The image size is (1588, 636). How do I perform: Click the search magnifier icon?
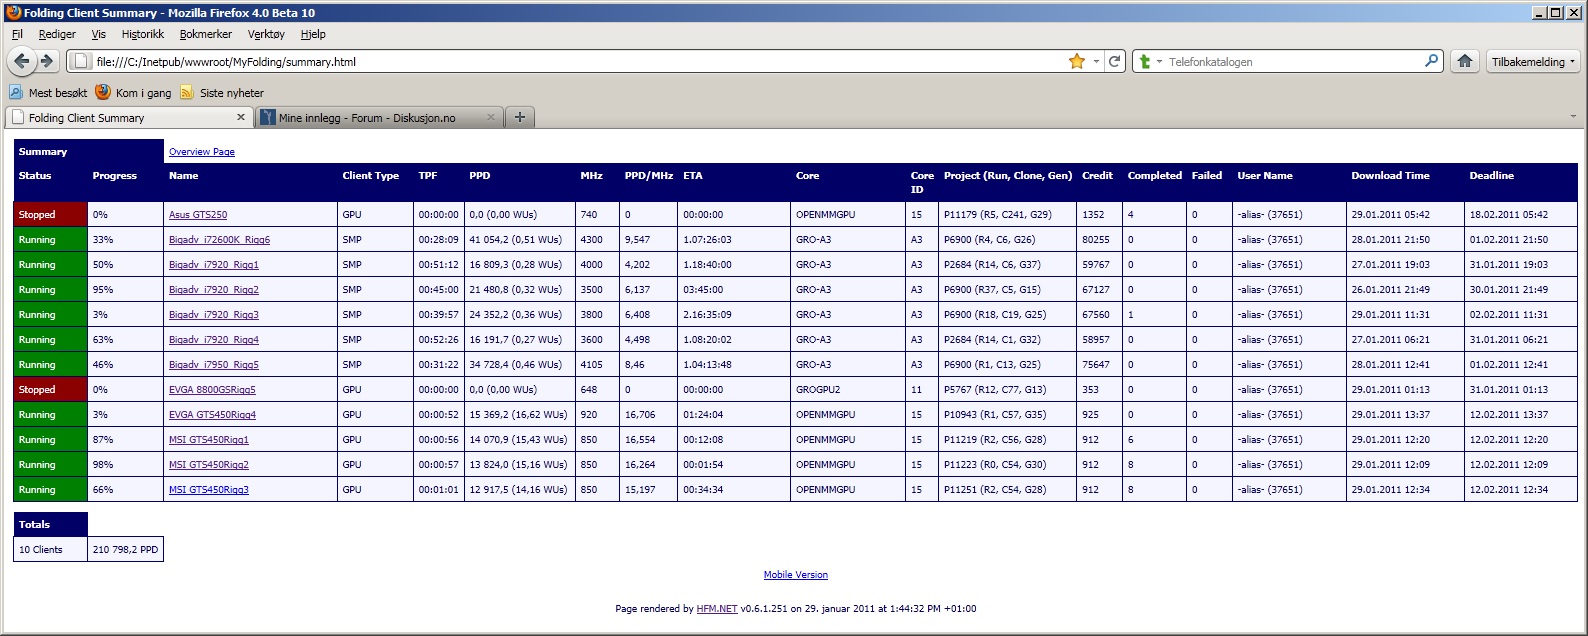click(x=1432, y=61)
